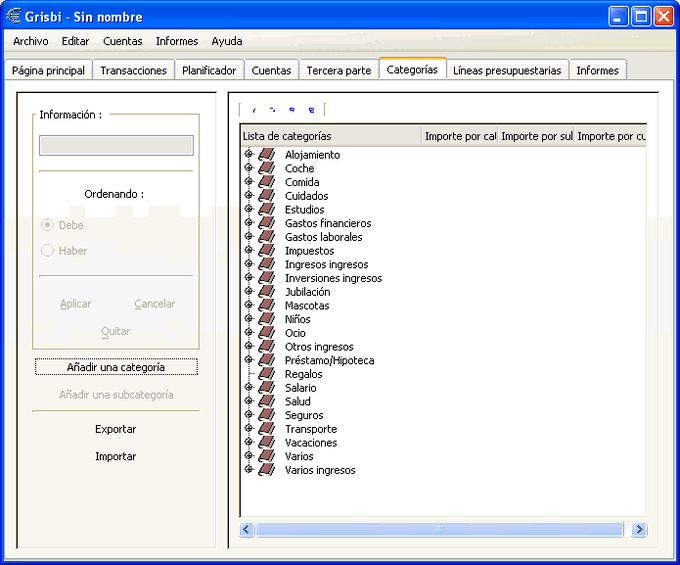The width and height of the screenshot is (680, 565).
Task: Click the book icon next to Alojamiento
Action: [x=267, y=154]
